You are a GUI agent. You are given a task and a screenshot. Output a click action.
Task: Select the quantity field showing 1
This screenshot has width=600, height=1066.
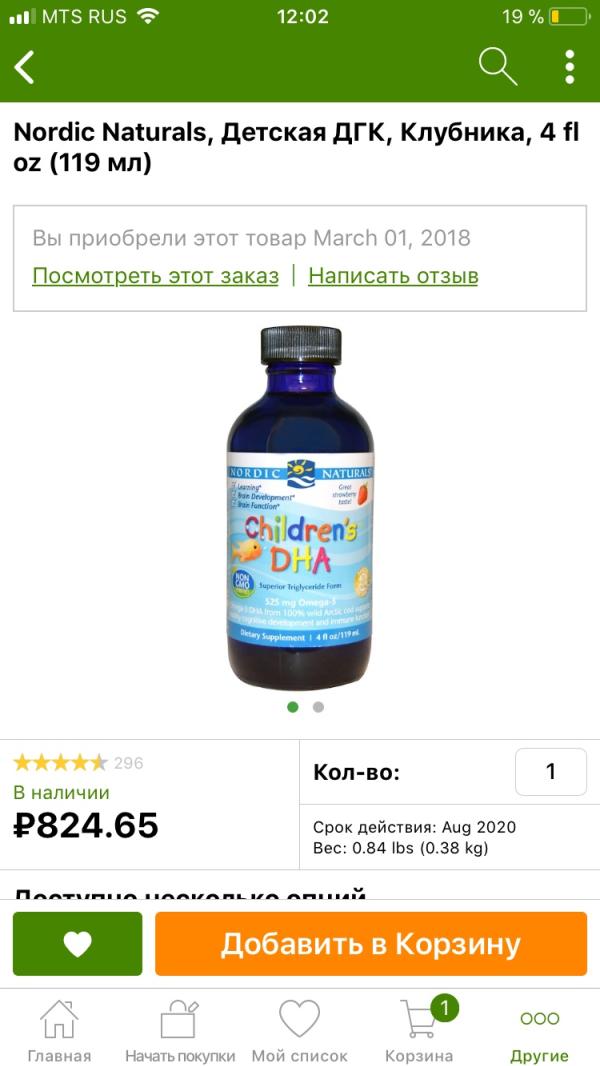pyautogui.click(x=551, y=772)
